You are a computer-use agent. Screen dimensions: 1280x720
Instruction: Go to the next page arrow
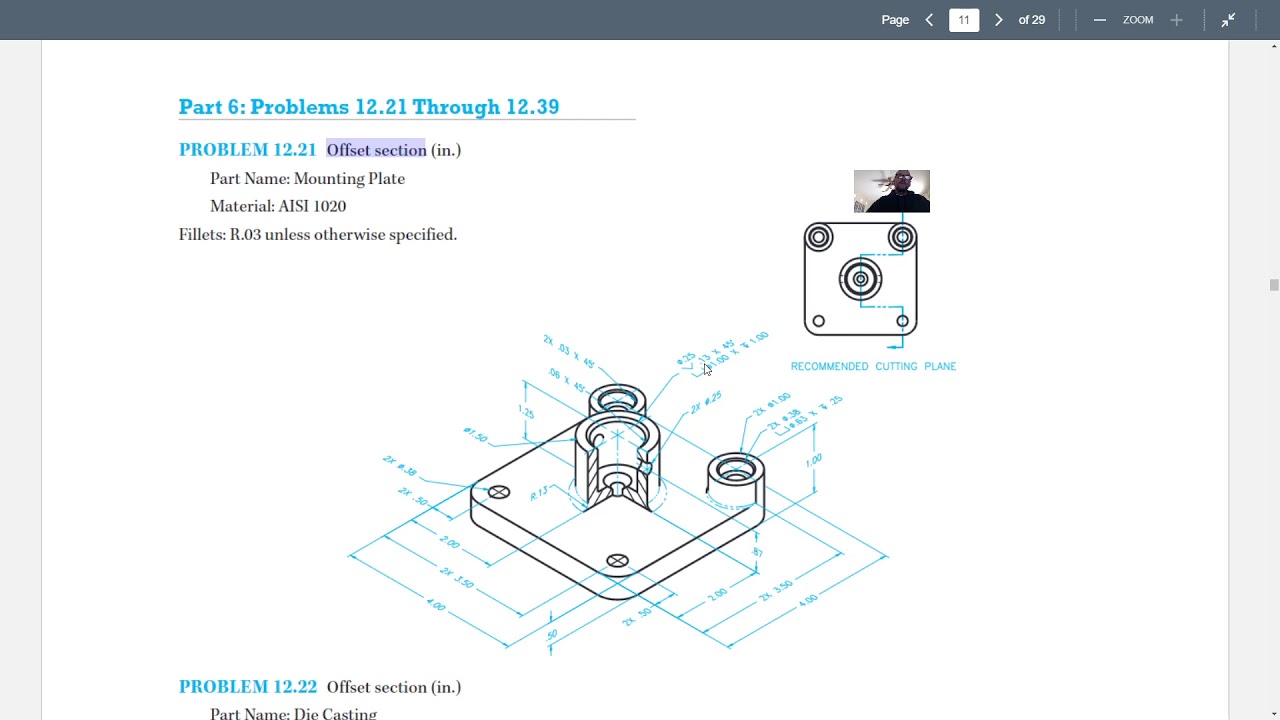(x=998, y=20)
